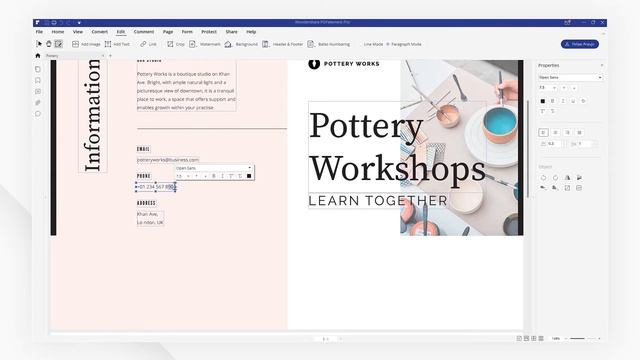The height and width of the screenshot is (360, 640).
Task: Switch to the Home tab
Action: click(58, 32)
